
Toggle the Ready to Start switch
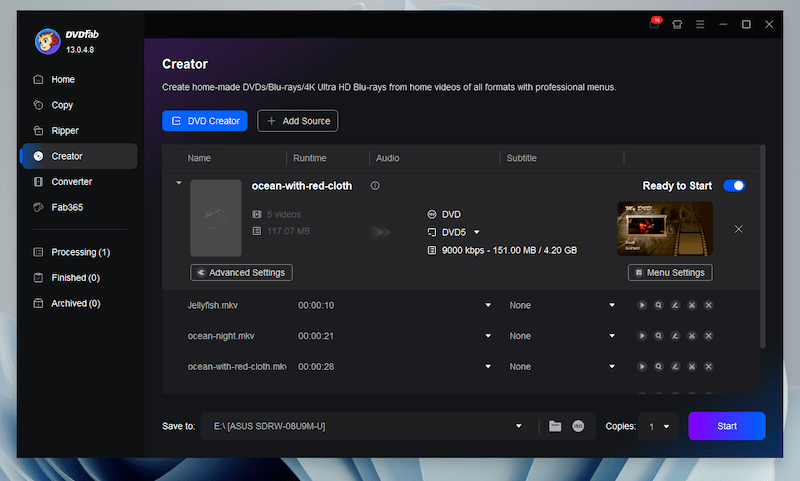click(734, 186)
